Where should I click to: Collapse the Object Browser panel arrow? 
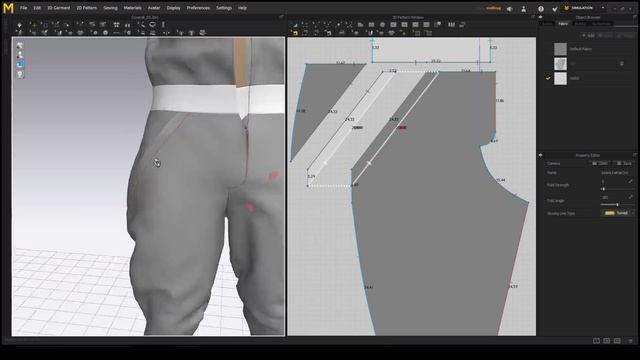[541, 18]
